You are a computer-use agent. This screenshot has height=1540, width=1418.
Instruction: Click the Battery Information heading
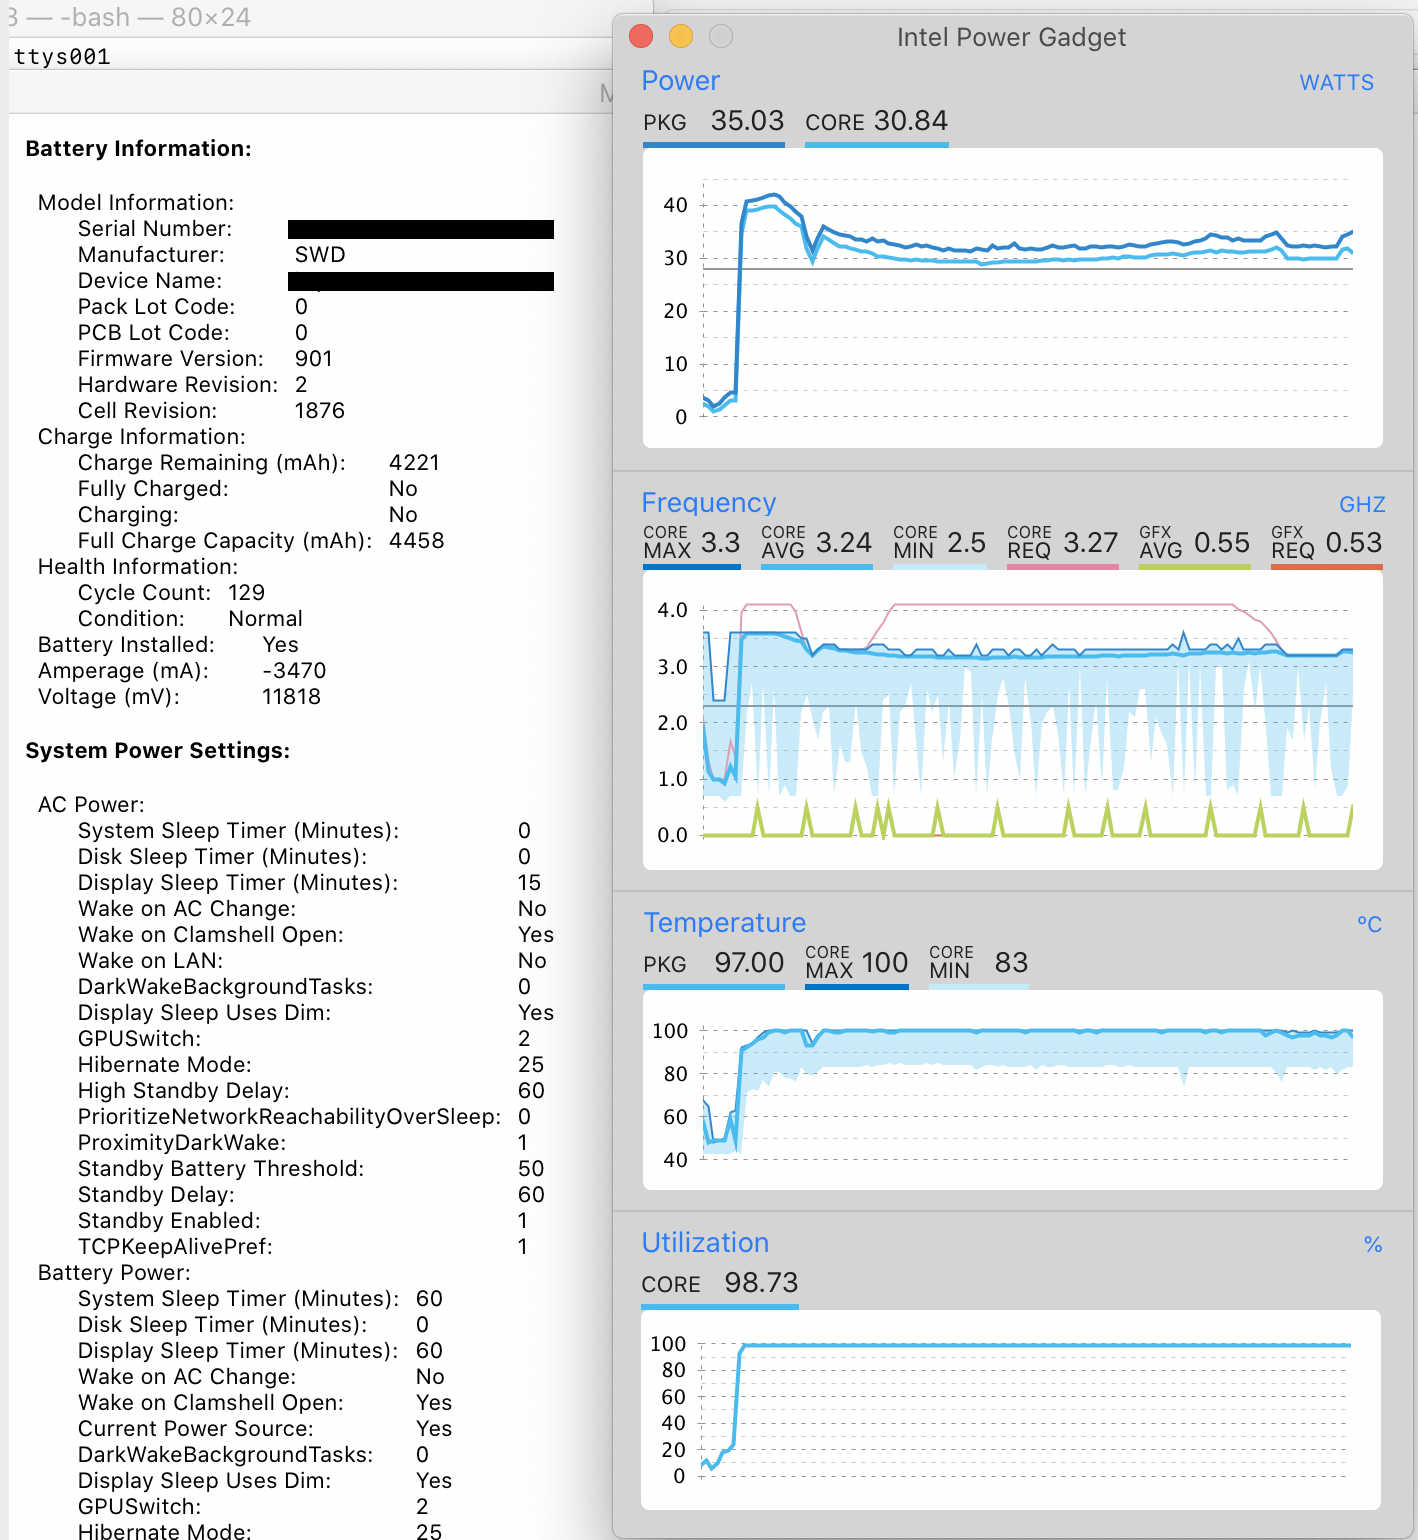[138, 149]
